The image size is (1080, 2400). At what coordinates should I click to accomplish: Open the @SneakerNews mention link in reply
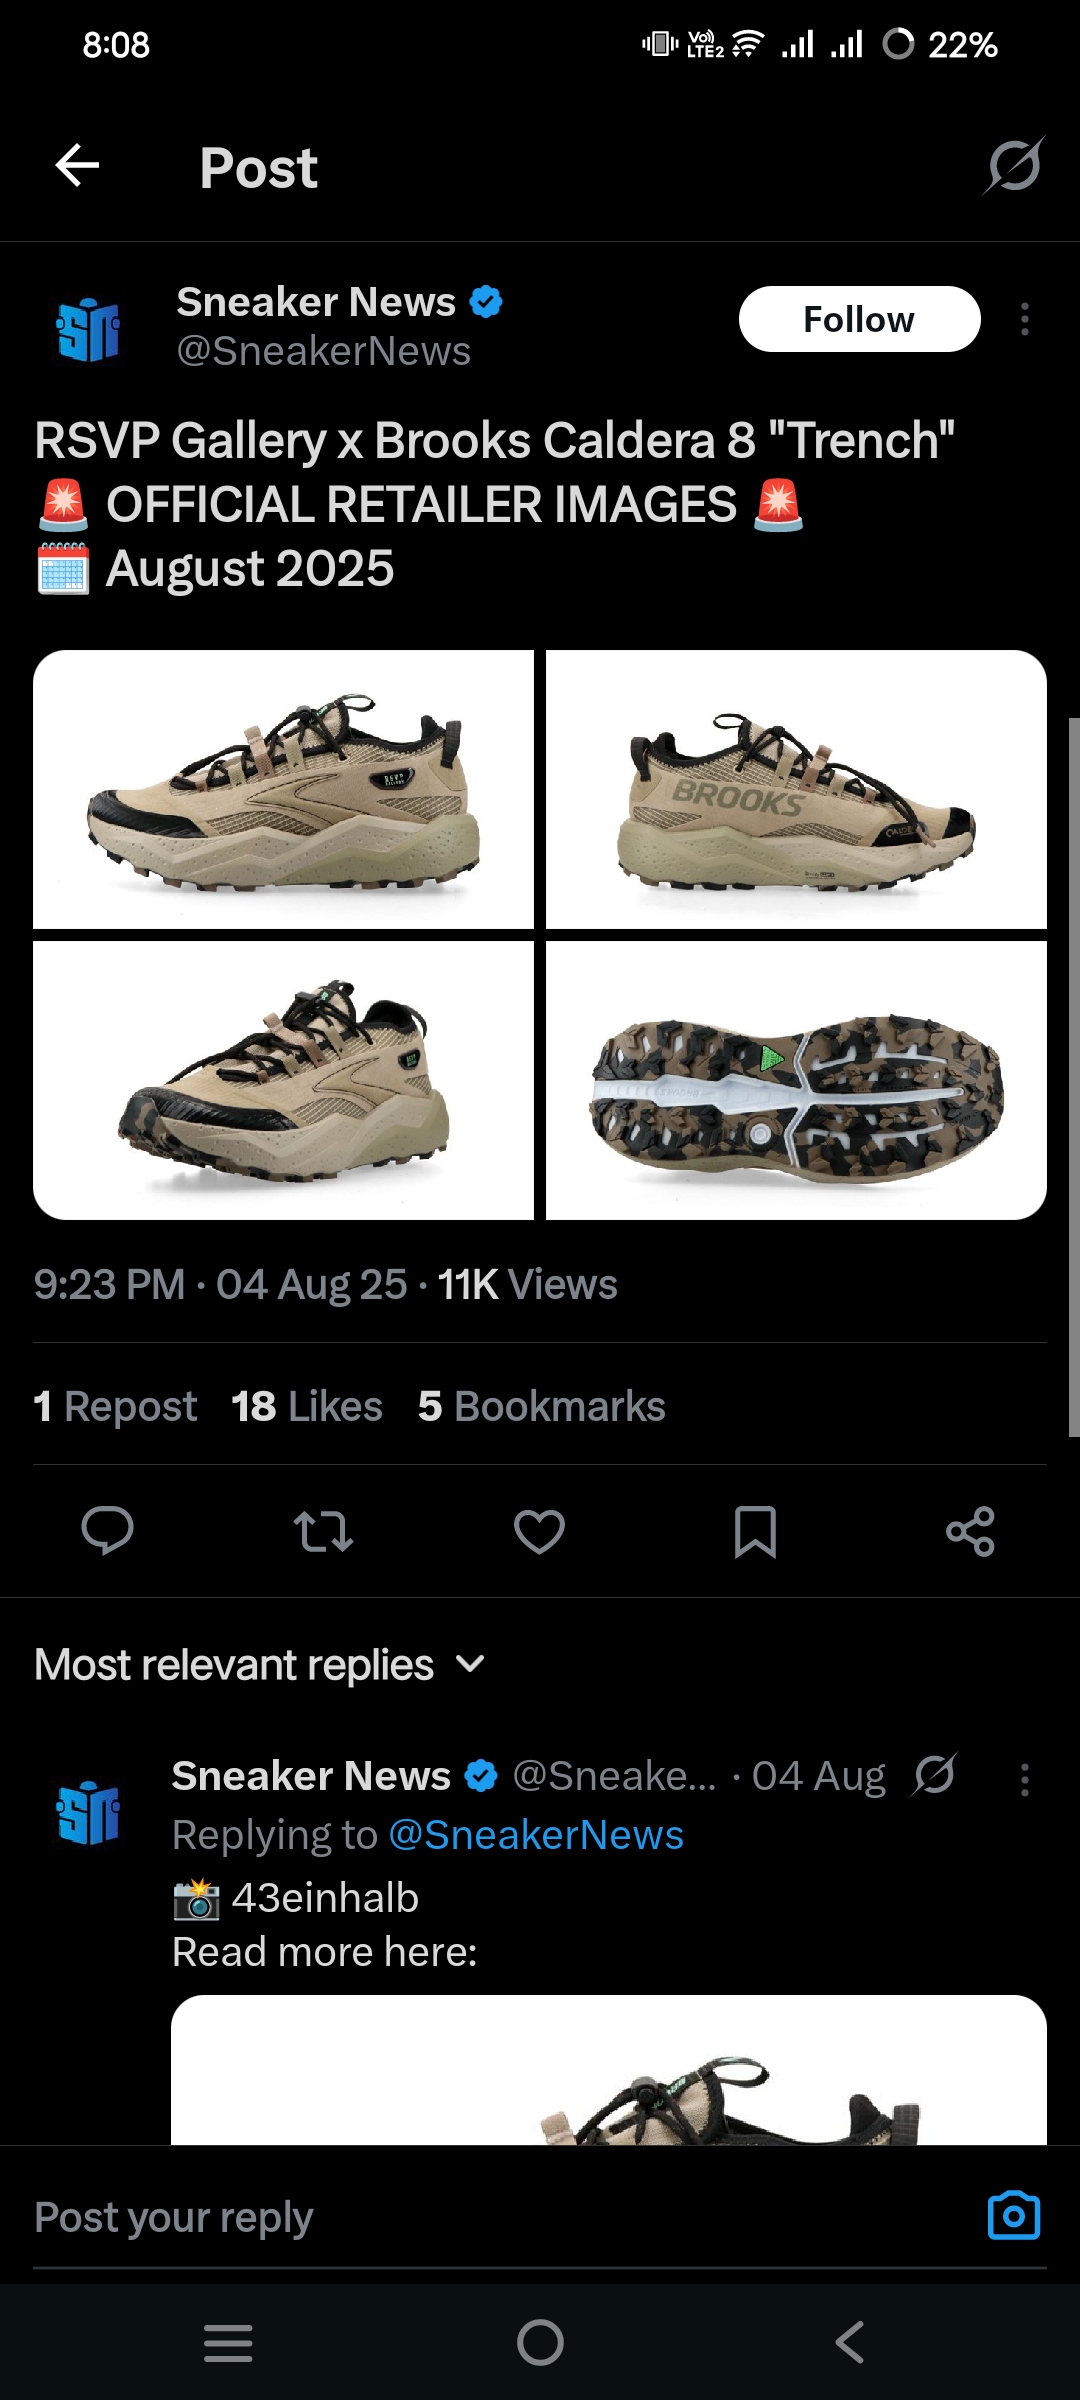click(x=535, y=1835)
